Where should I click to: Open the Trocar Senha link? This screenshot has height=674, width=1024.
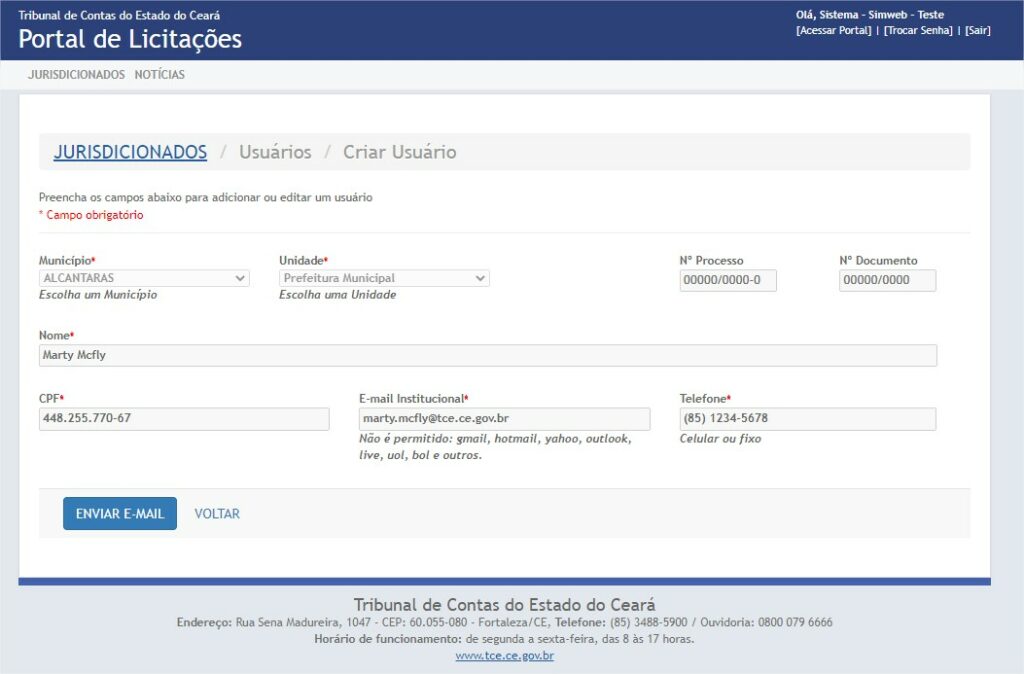[x=918, y=31]
